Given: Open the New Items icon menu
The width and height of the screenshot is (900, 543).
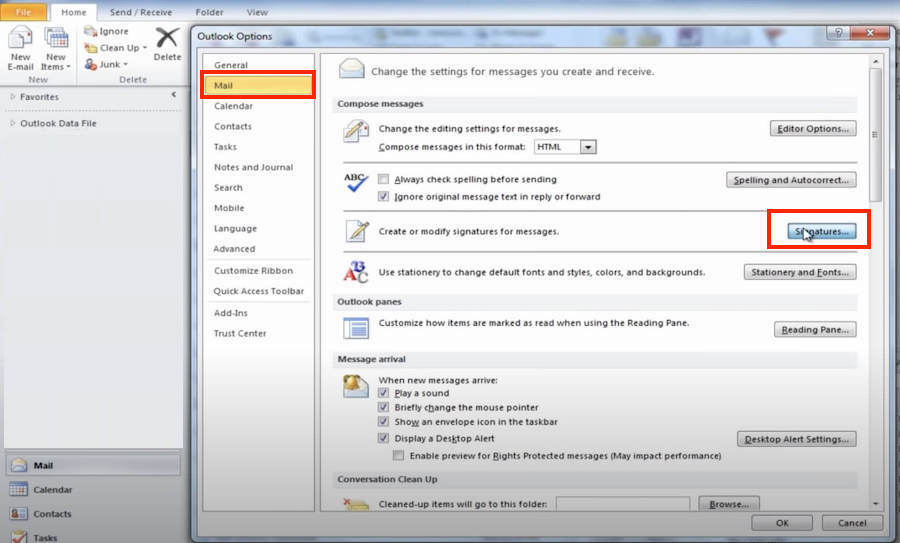Looking at the screenshot, I should [x=56, y=39].
